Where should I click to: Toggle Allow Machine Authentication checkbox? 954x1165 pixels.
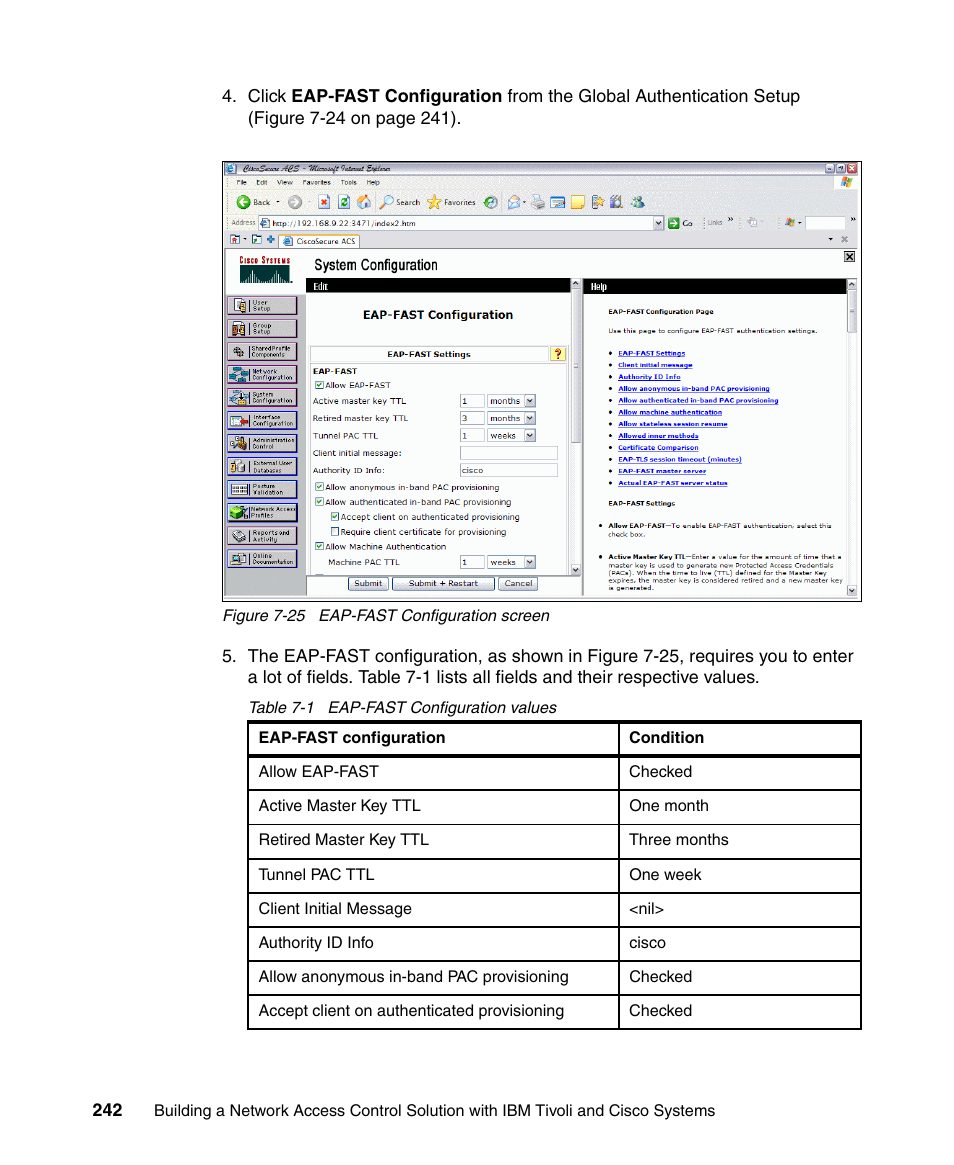coord(319,546)
